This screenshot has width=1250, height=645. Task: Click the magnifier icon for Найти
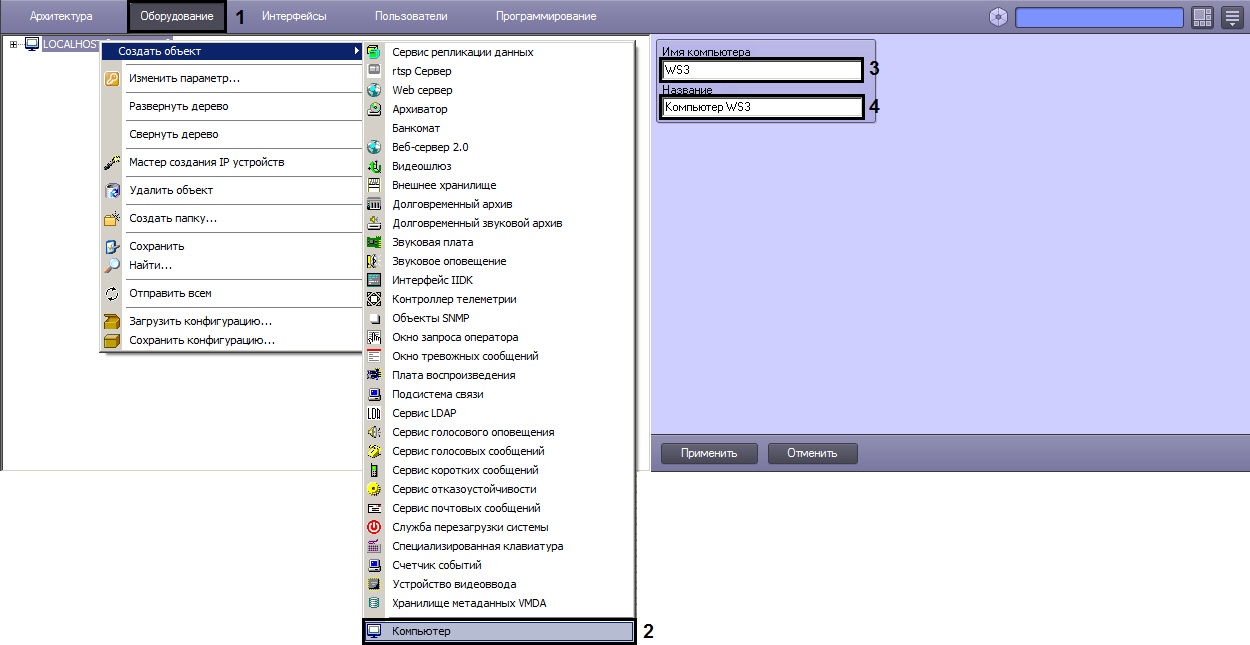coord(112,265)
